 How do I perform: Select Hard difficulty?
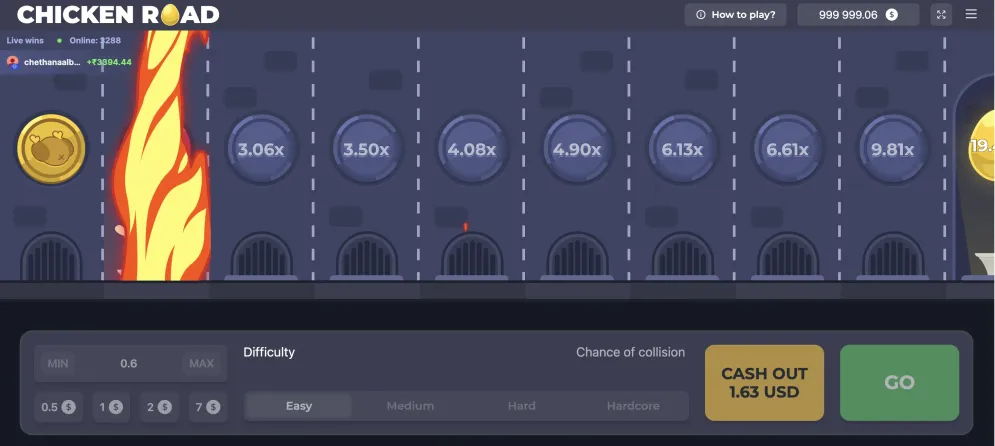[522, 406]
